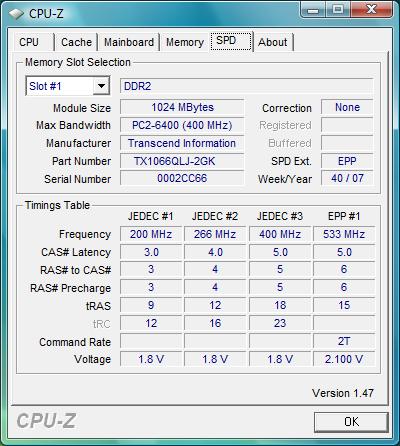400x446 pixels.
Task: Click the empty EPP #1 tRC field
Action: (x=344, y=323)
